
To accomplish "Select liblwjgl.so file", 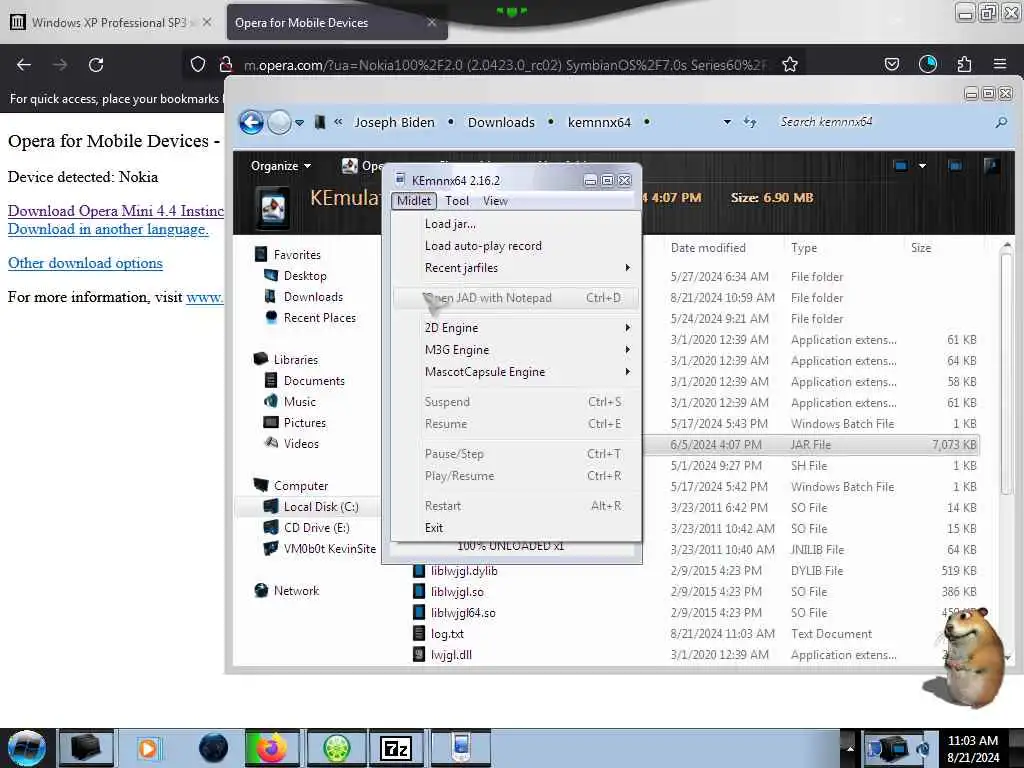I will coord(456,592).
